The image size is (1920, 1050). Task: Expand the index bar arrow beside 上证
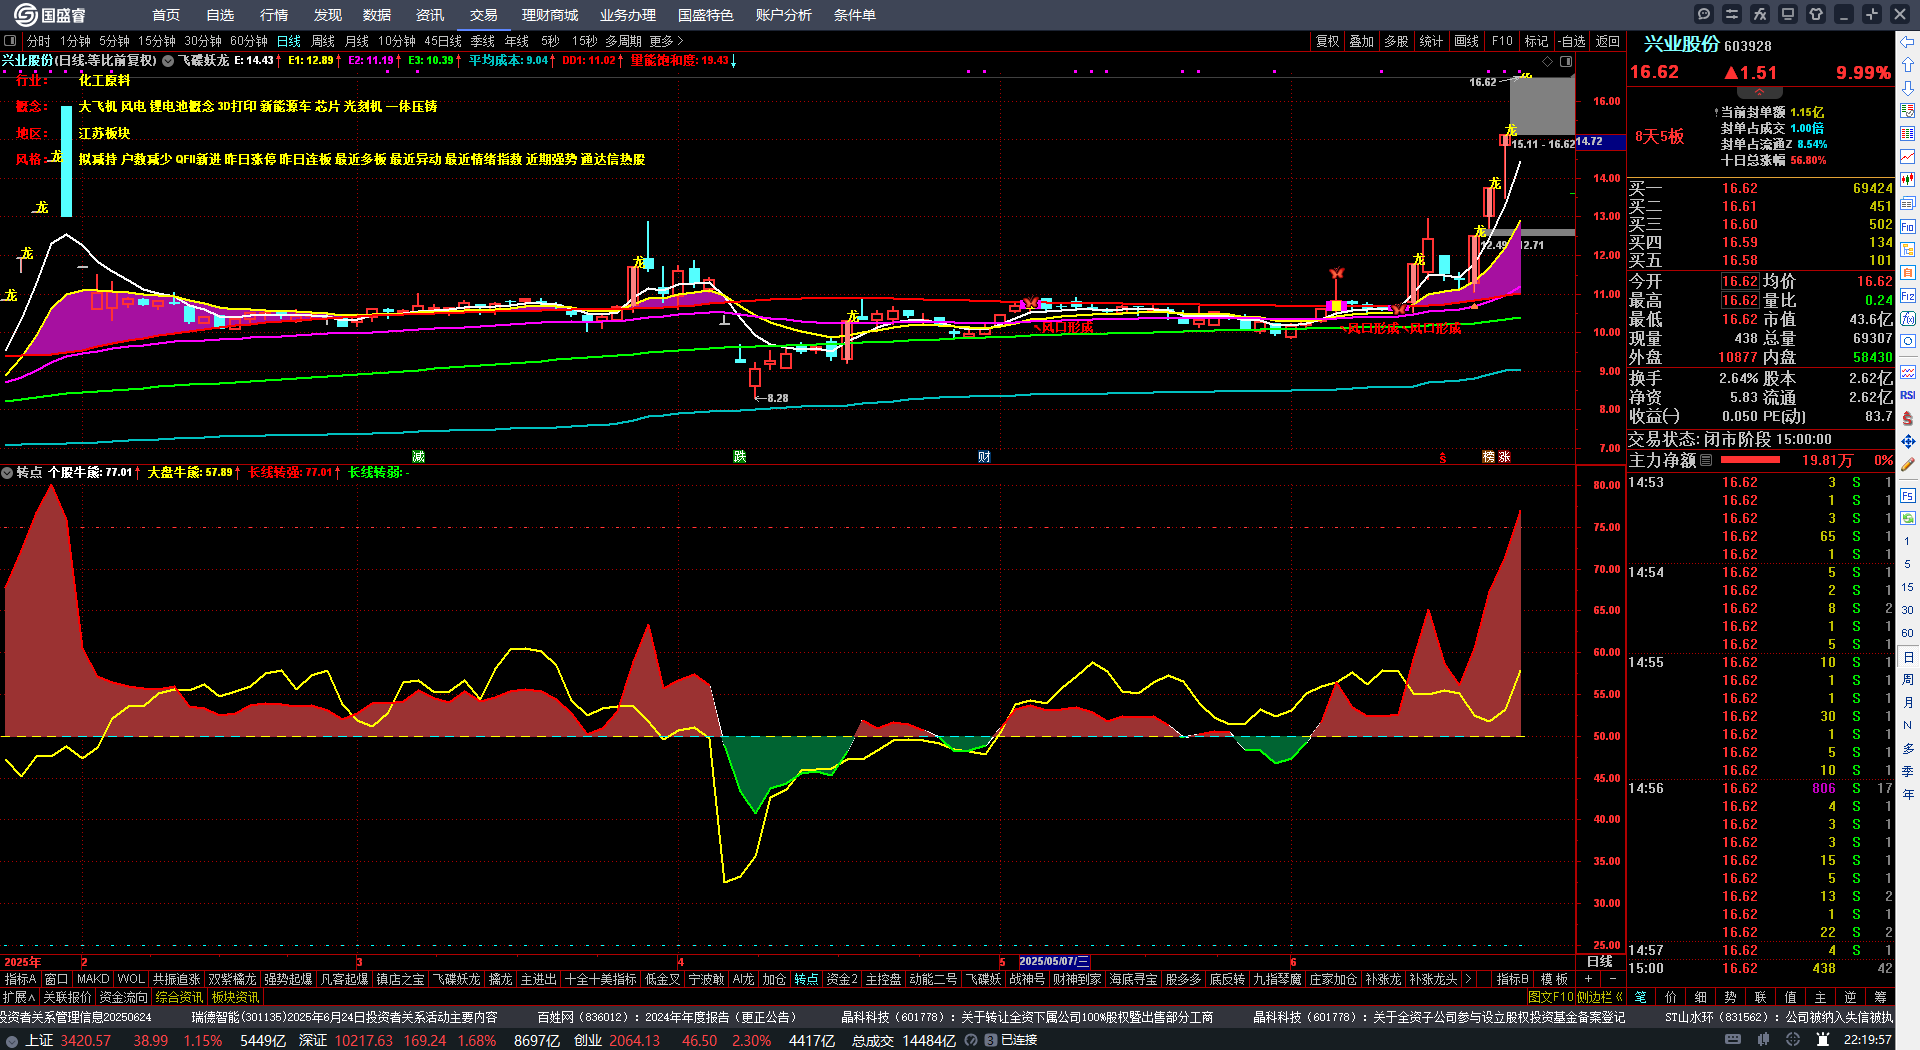pyautogui.click(x=12, y=1040)
